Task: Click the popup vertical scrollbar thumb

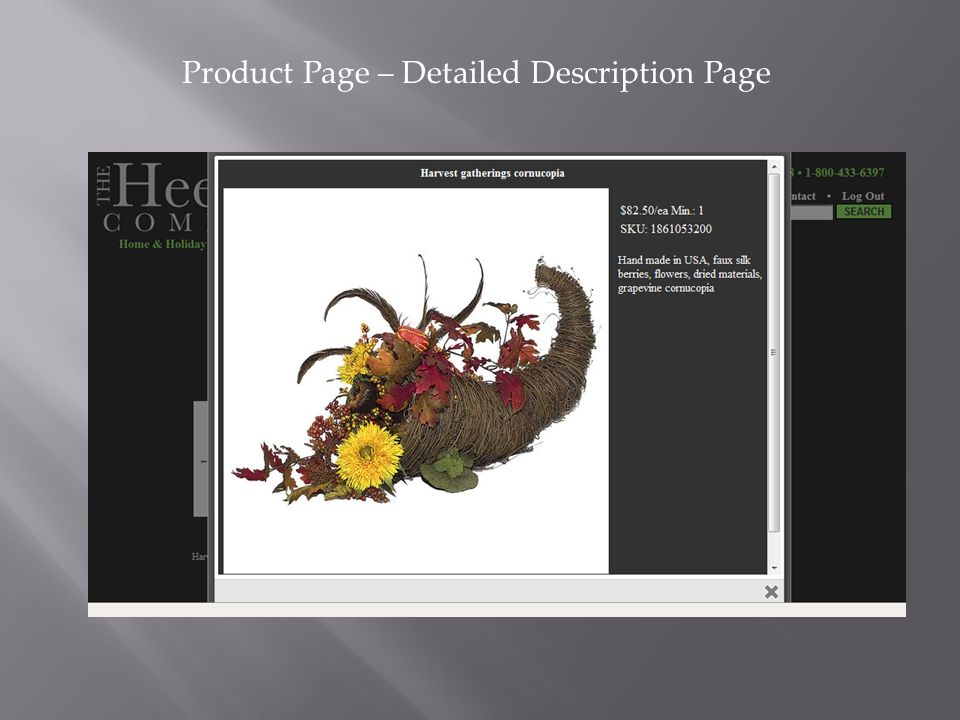Action: [x=774, y=353]
